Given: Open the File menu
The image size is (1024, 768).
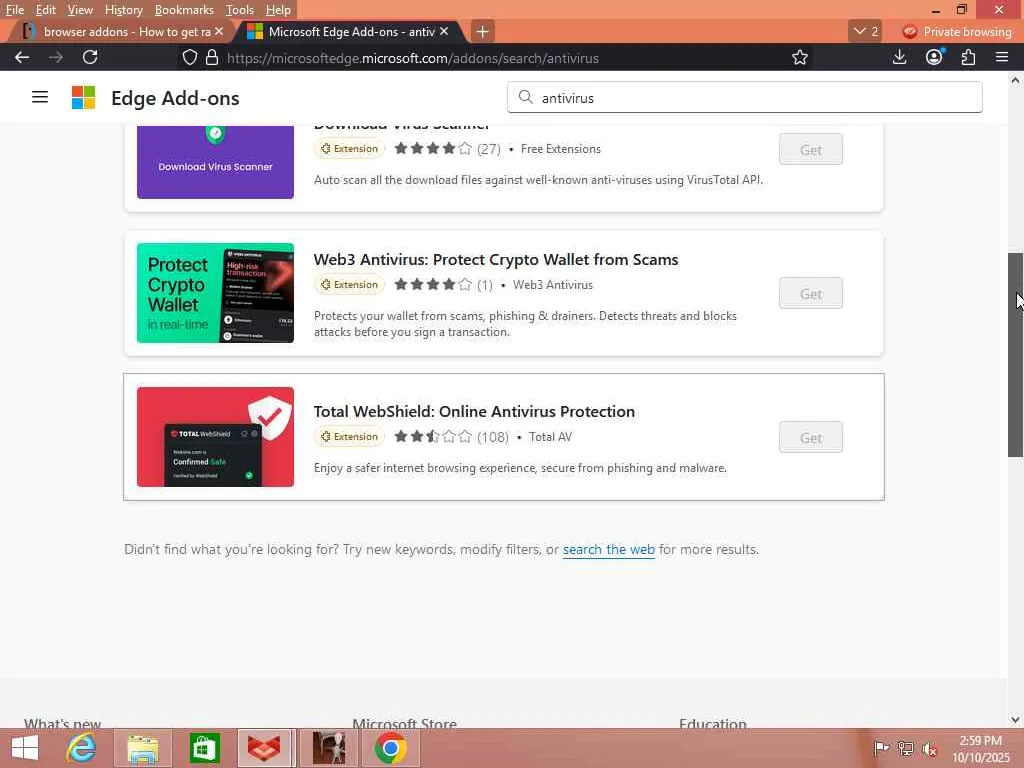Looking at the screenshot, I should (14, 10).
